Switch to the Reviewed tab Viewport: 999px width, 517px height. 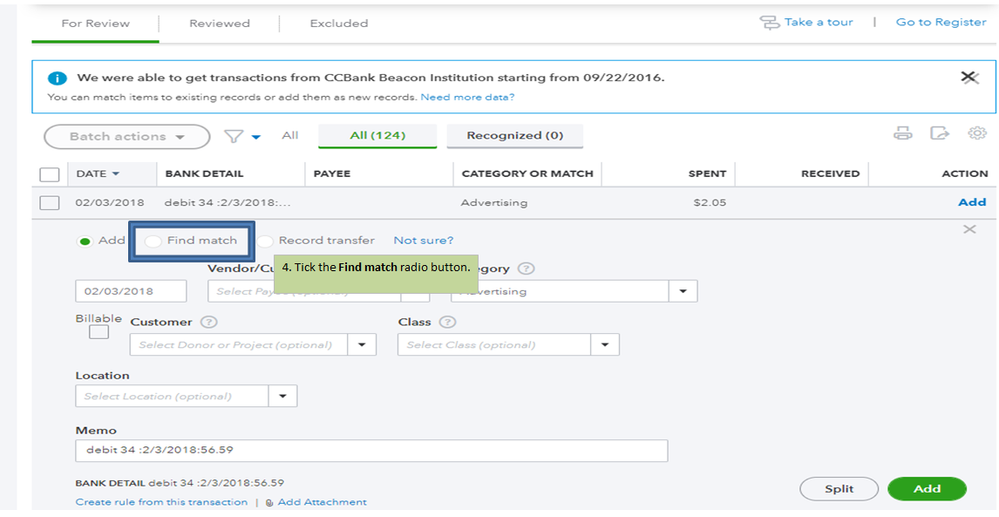coord(219,23)
